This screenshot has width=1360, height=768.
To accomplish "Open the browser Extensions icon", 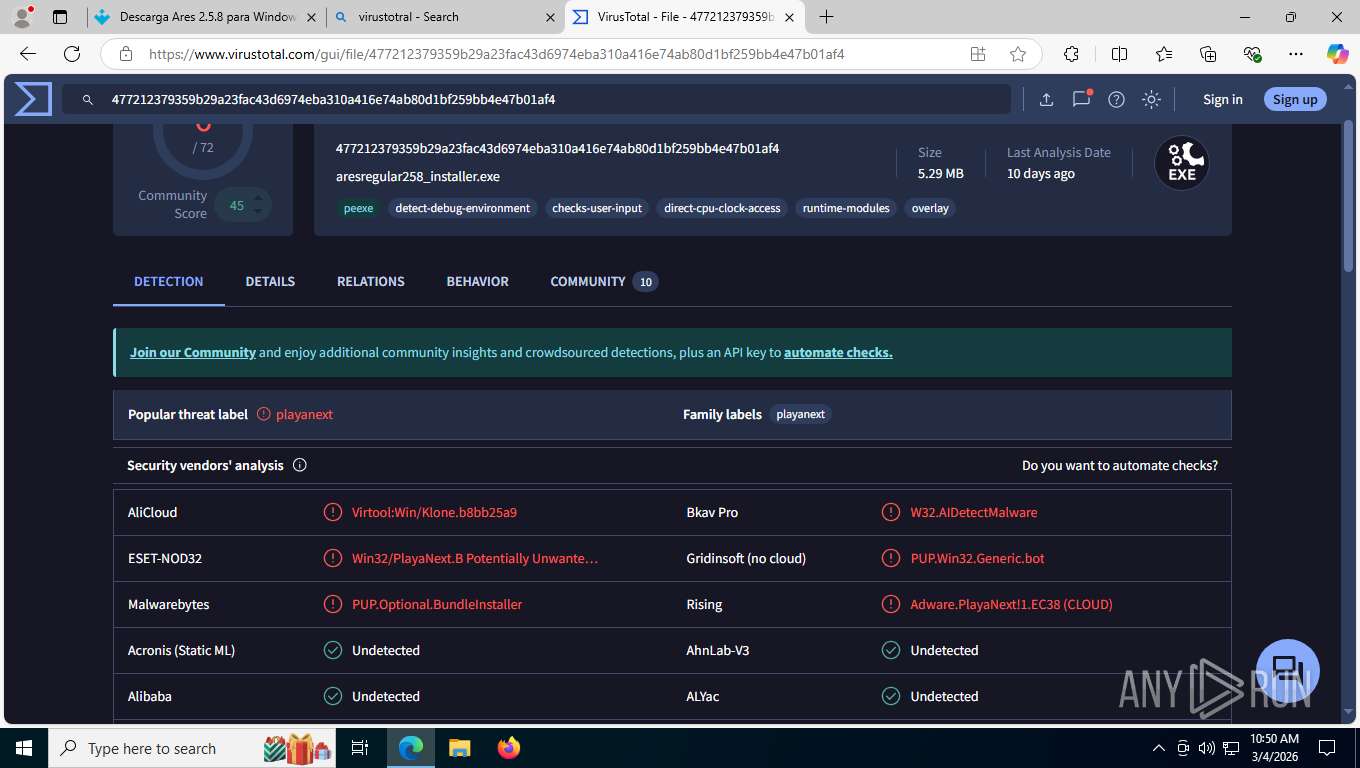I will (1071, 54).
